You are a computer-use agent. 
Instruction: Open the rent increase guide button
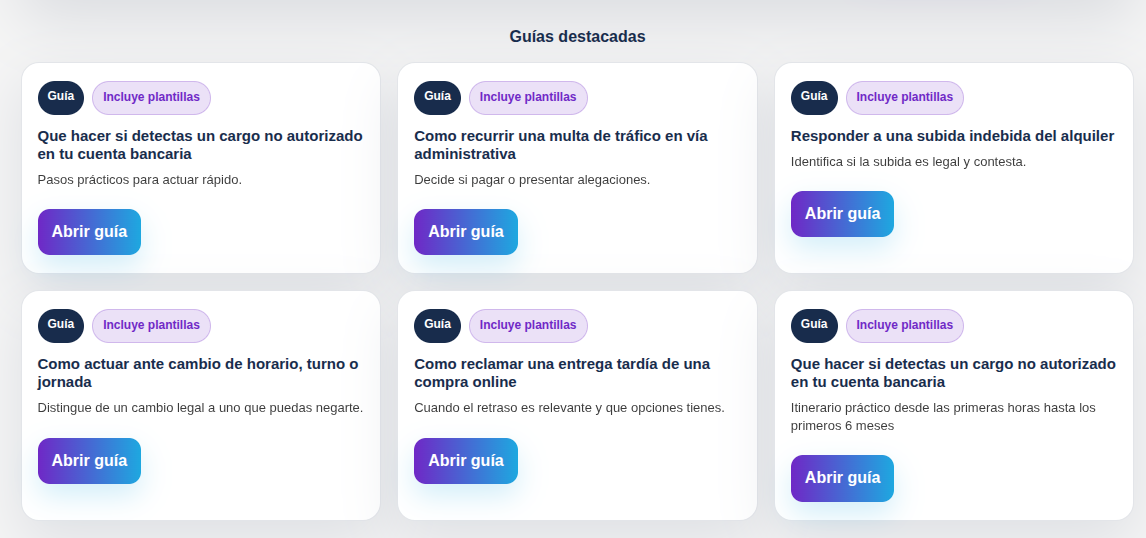coord(842,213)
